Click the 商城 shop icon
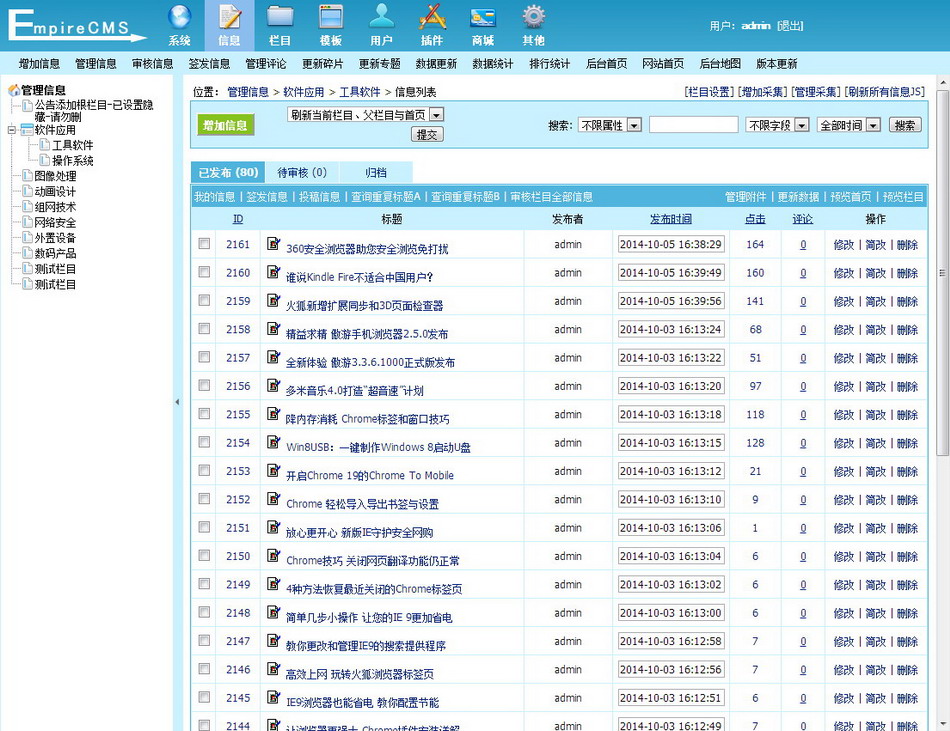Image resolution: width=950 pixels, height=731 pixels. tap(483, 24)
